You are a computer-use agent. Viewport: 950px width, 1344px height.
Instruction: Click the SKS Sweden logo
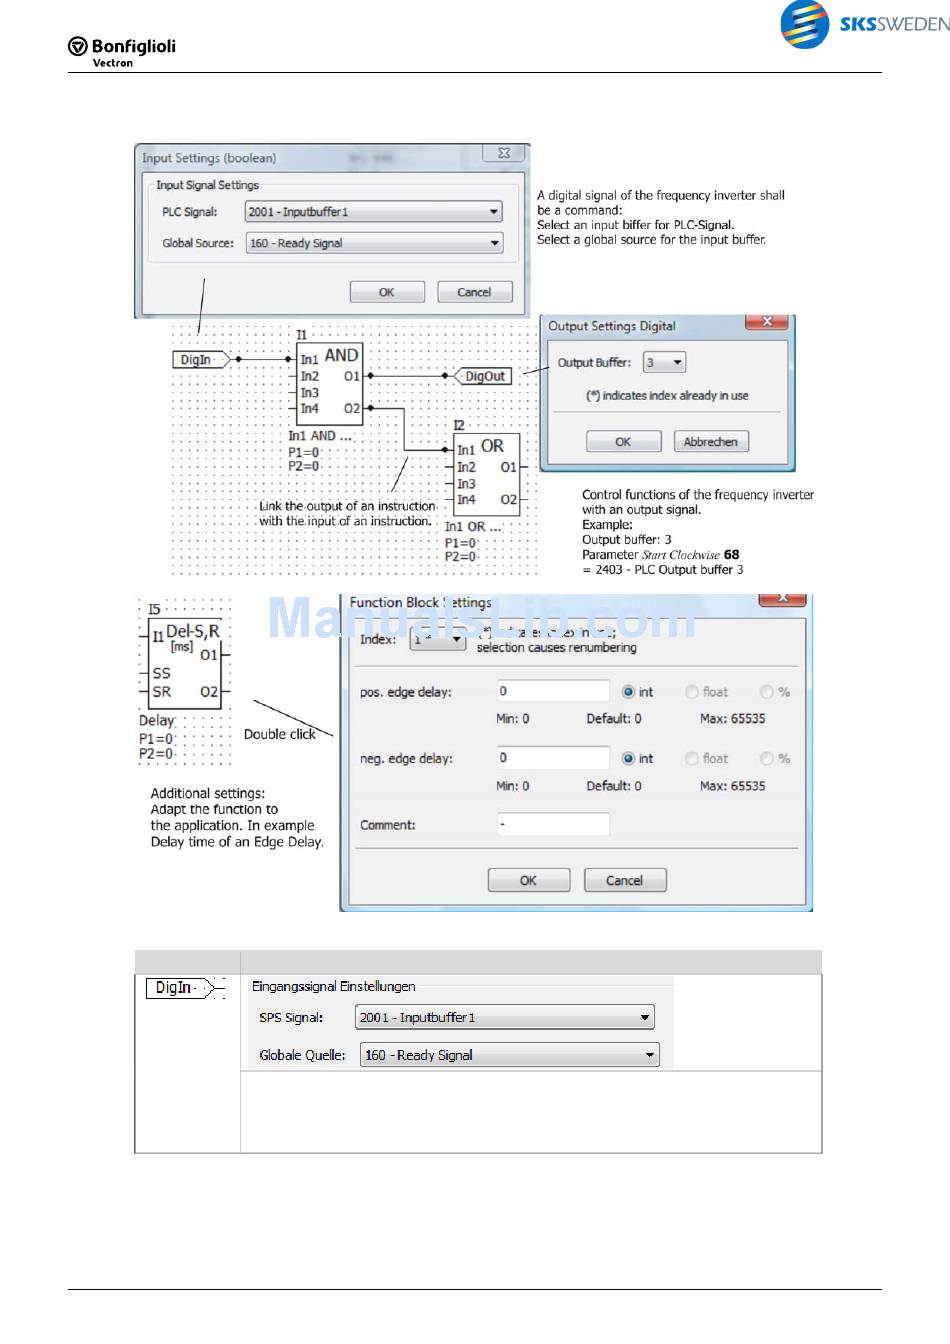pos(865,23)
